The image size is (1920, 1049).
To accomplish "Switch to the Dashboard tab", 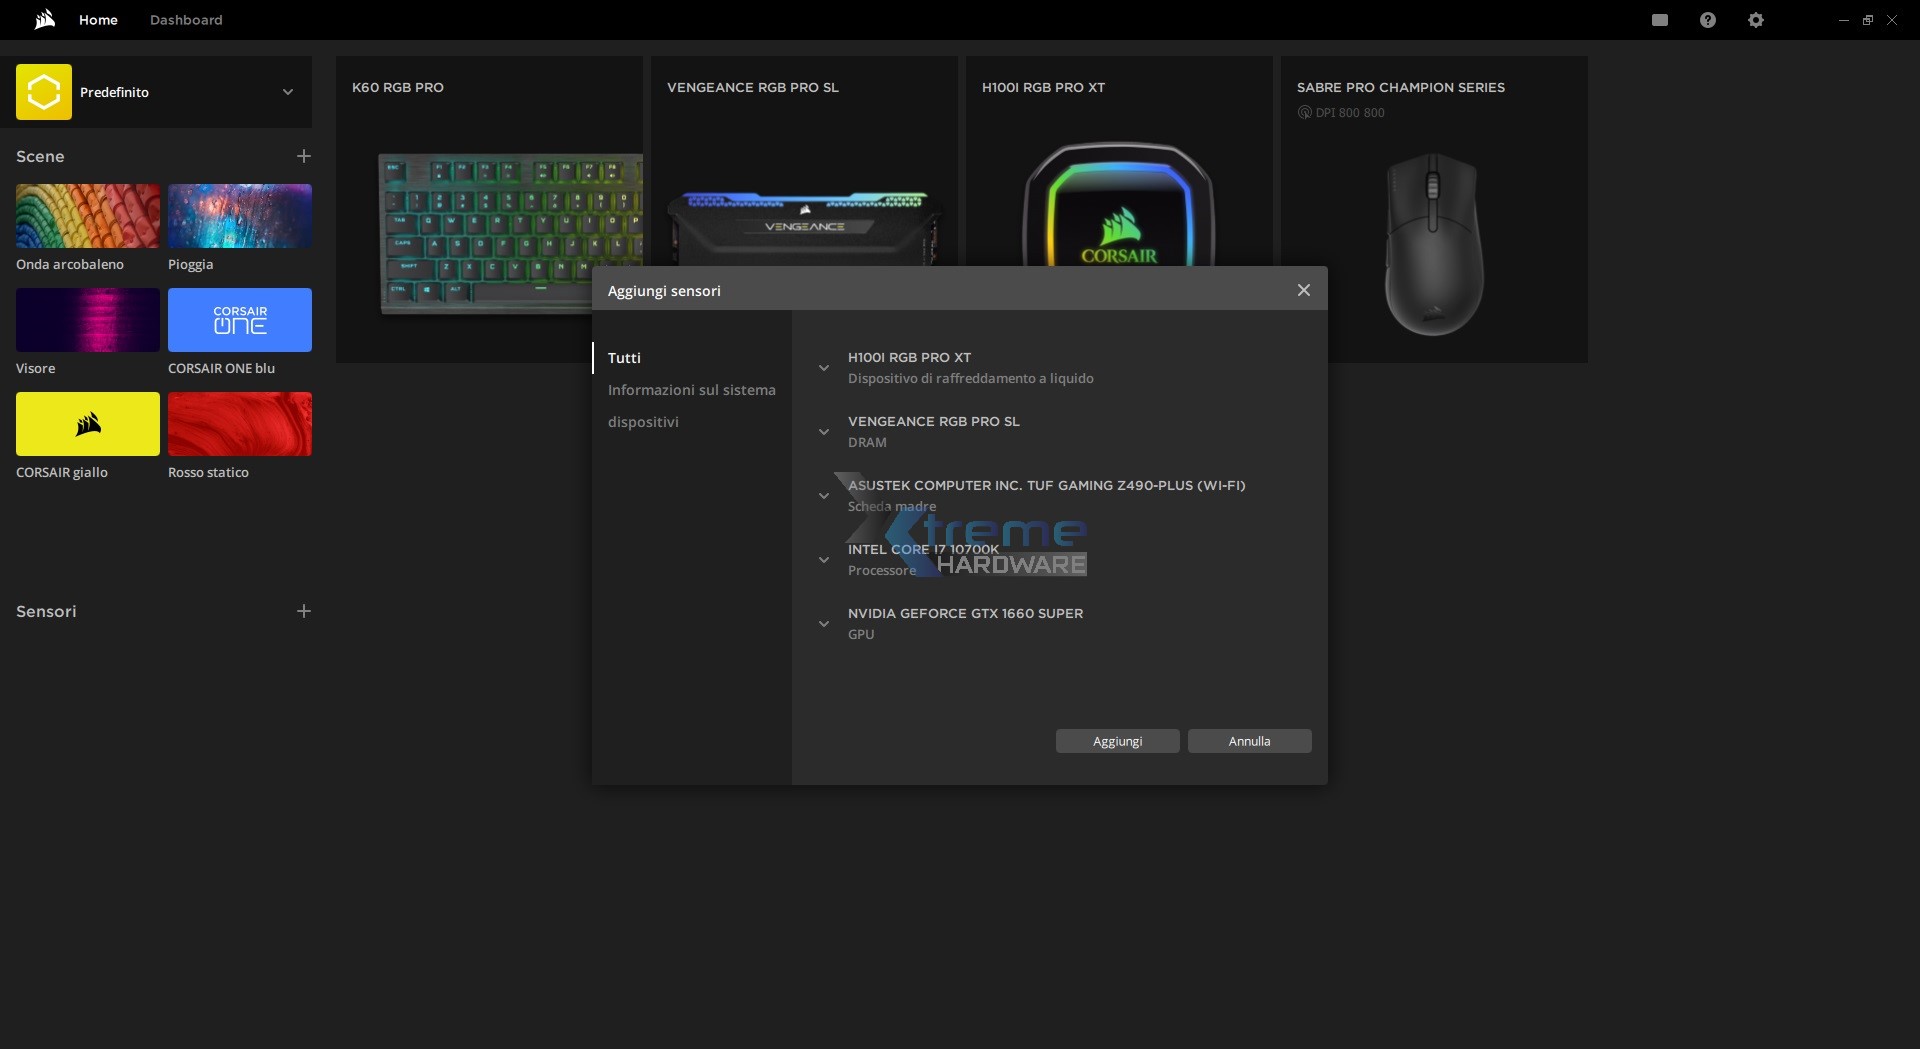I will (186, 20).
